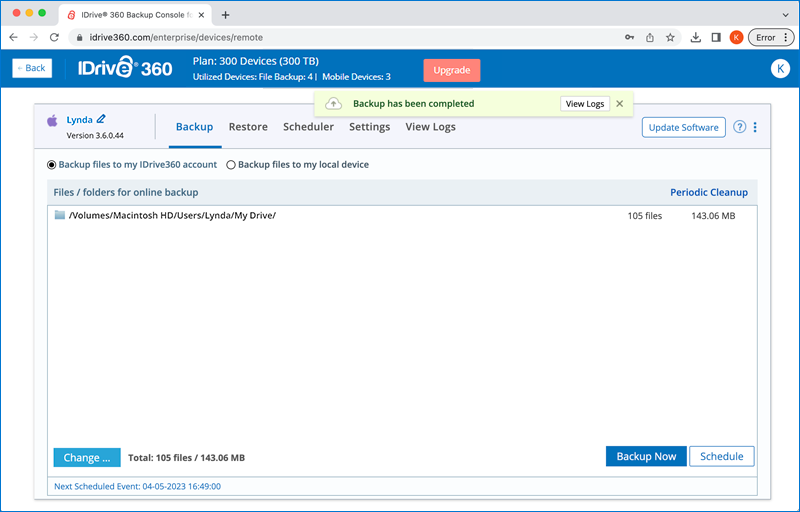
Task: Click the 105 files count
Action: 645,216
